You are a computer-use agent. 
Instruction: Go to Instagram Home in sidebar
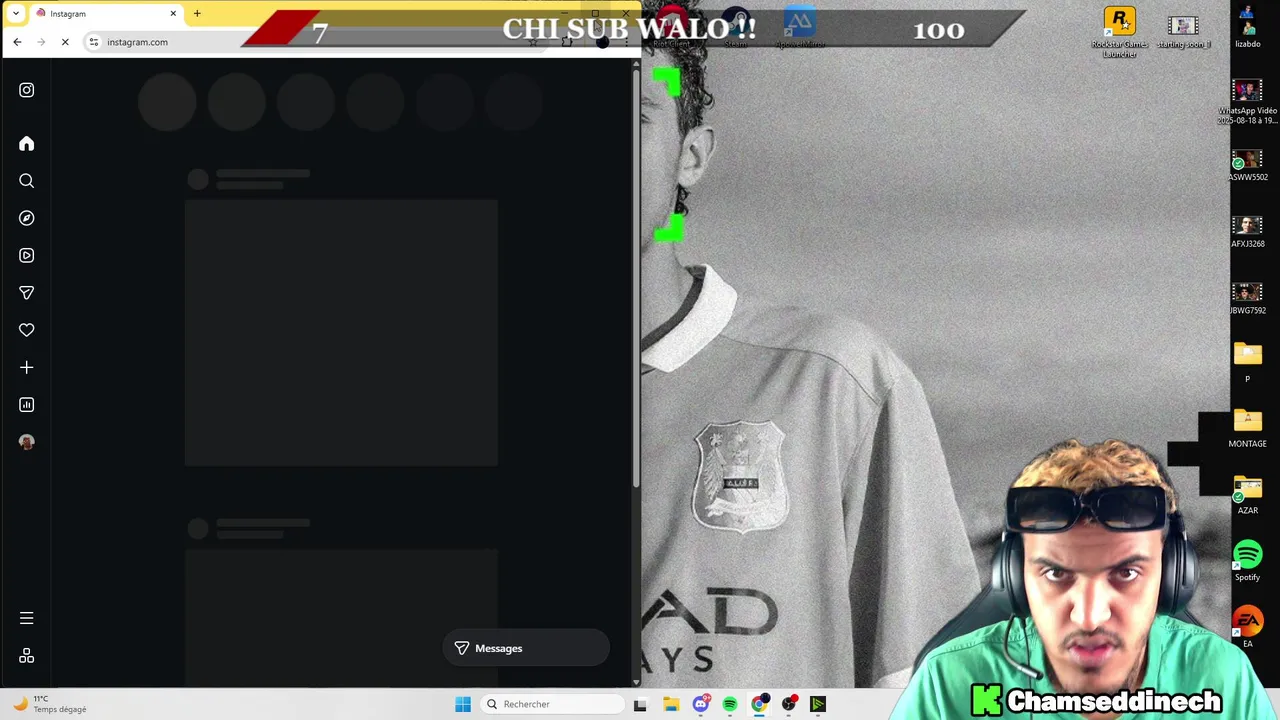click(27, 144)
